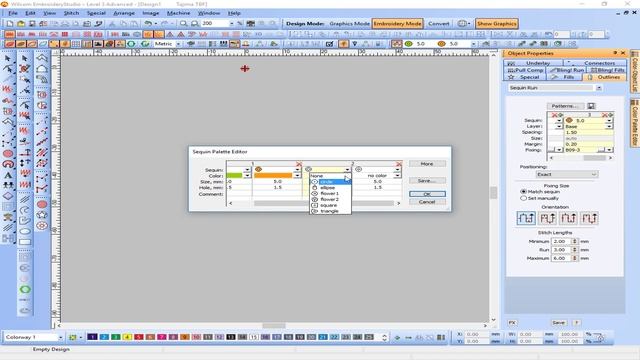The image size is (640, 360).
Task: Pin the Object Properties panel
Action: click(615, 53)
